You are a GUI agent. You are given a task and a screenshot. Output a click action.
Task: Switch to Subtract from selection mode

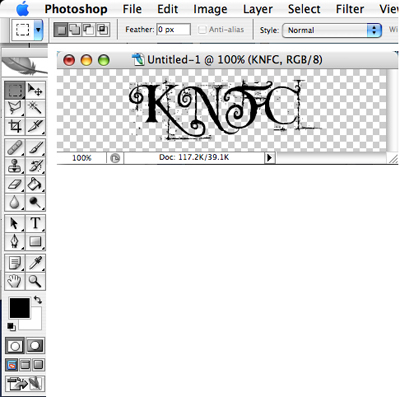88,30
